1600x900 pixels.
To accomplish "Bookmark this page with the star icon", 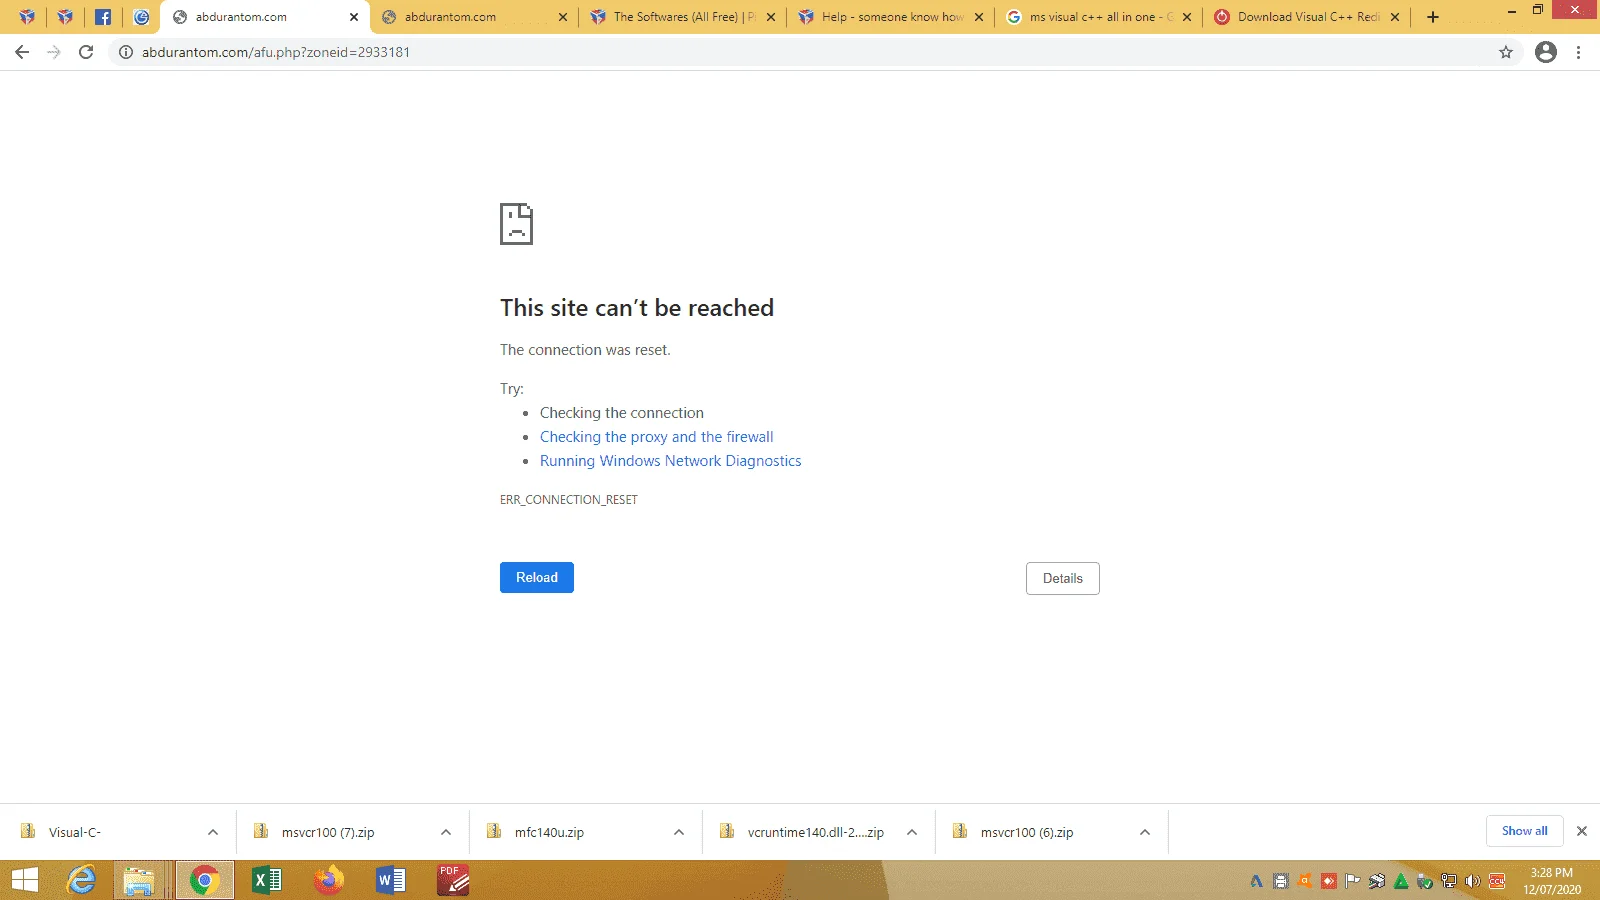I will (1506, 52).
